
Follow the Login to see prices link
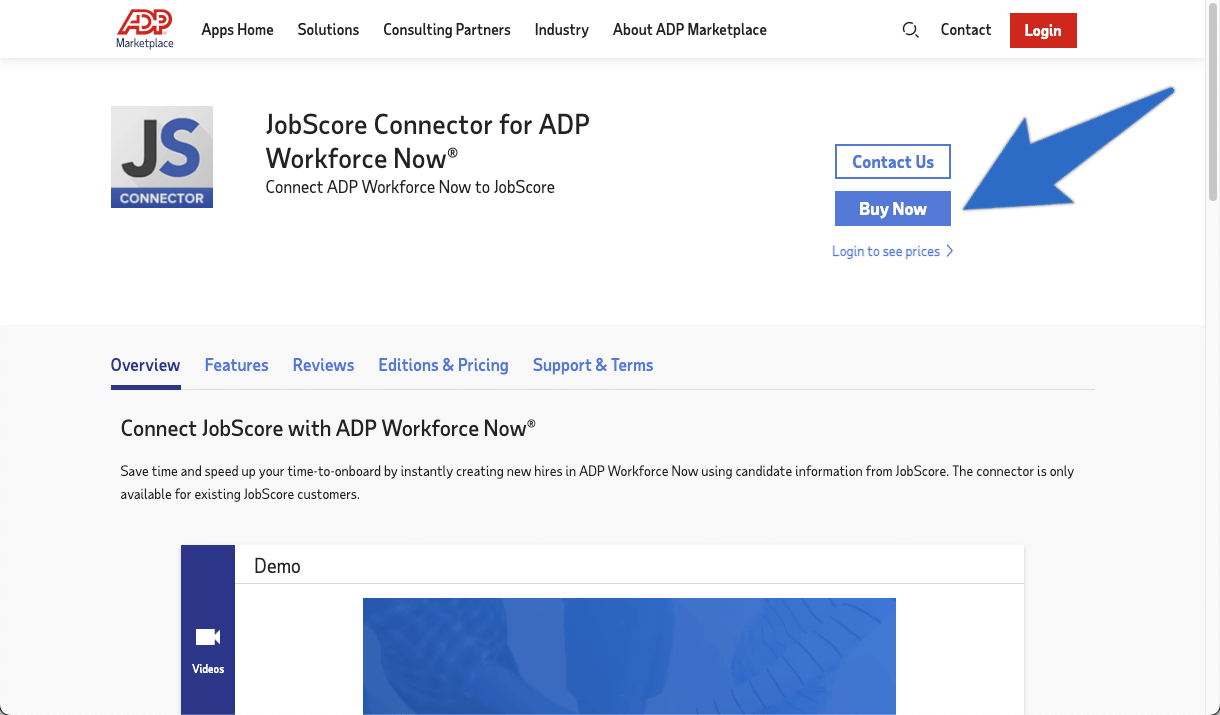[886, 251]
